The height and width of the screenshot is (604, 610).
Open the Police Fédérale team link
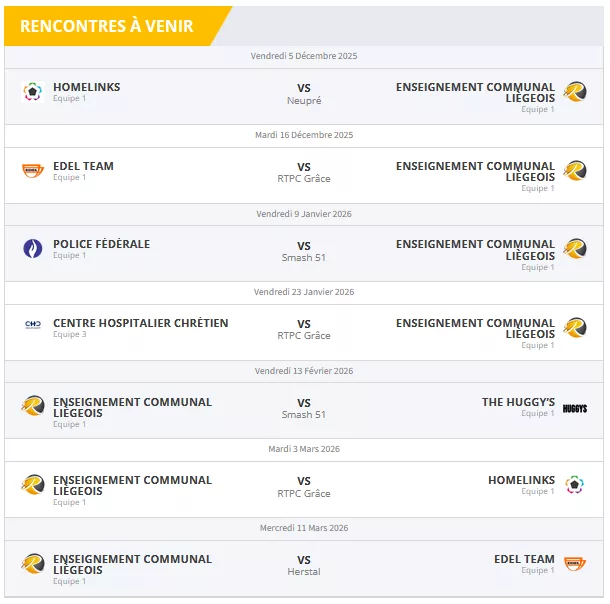coord(101,244)
